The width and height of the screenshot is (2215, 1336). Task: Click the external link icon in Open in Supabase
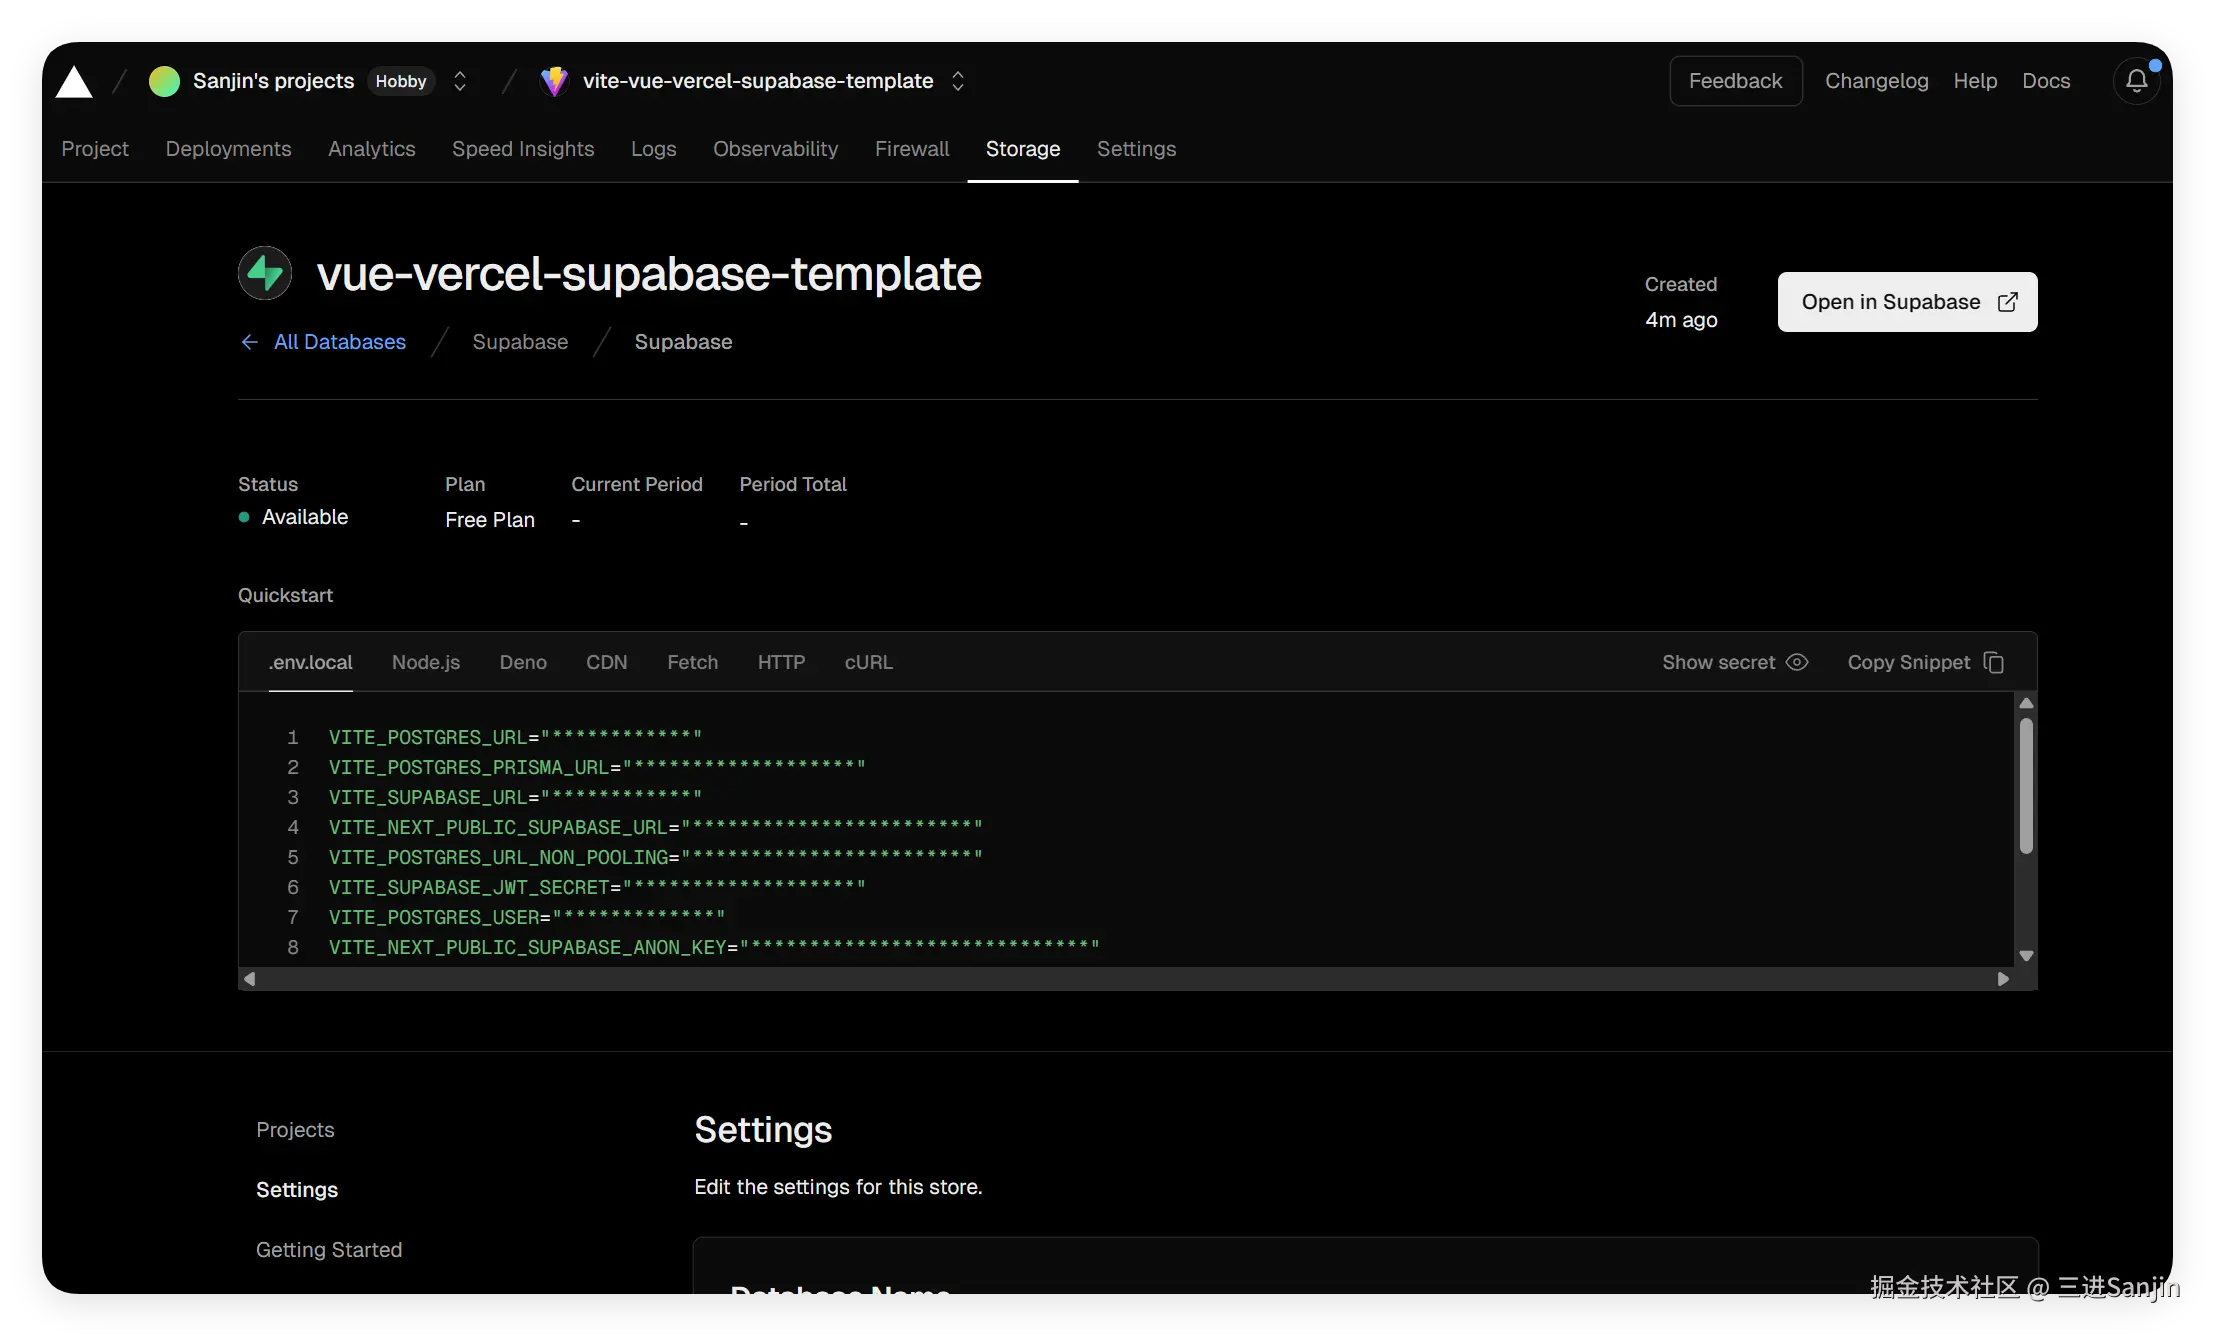click(x=2007, y=302)
